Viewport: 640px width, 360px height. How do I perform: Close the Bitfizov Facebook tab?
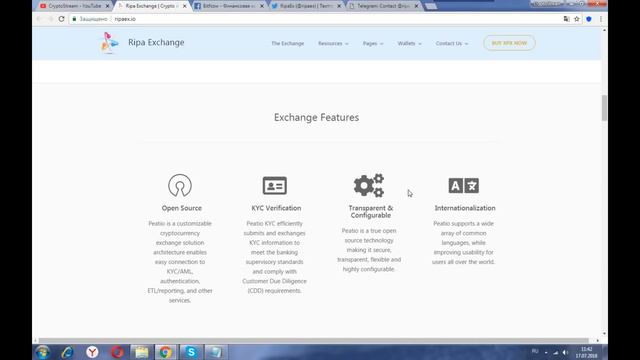tap(262, 6)
